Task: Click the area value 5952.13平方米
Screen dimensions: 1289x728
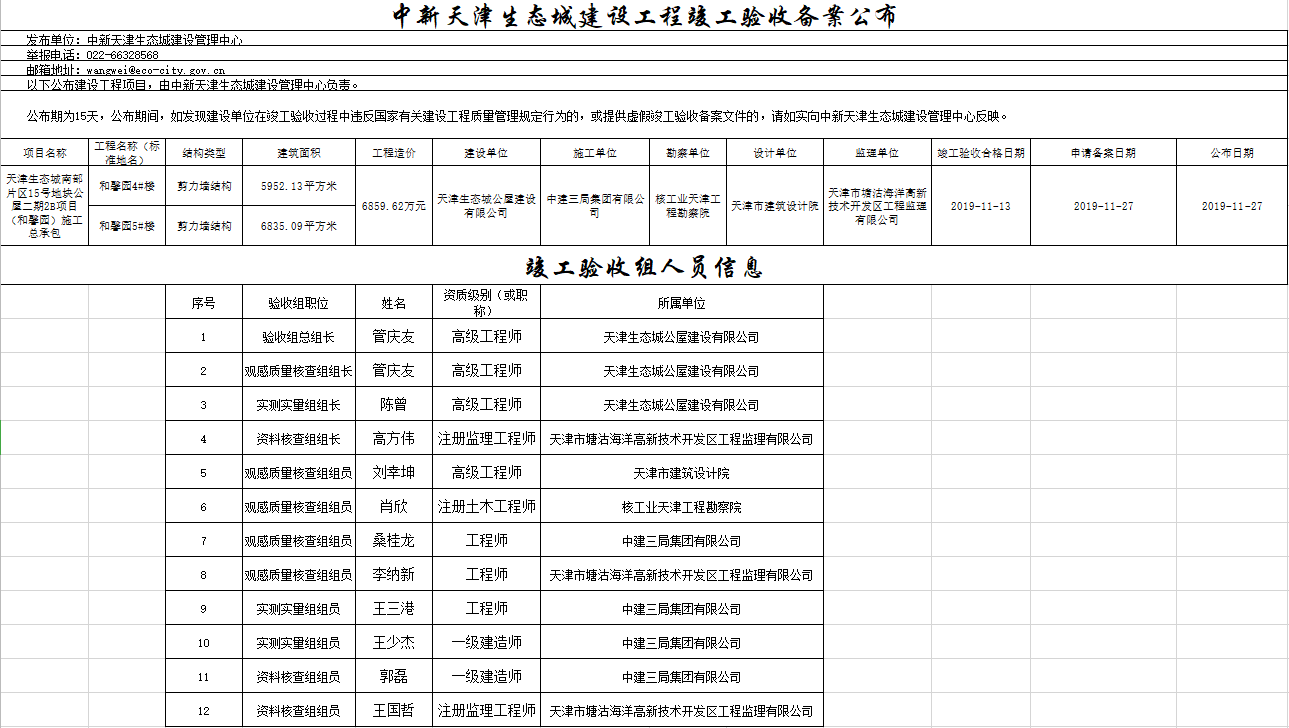Action: point(299,186)
